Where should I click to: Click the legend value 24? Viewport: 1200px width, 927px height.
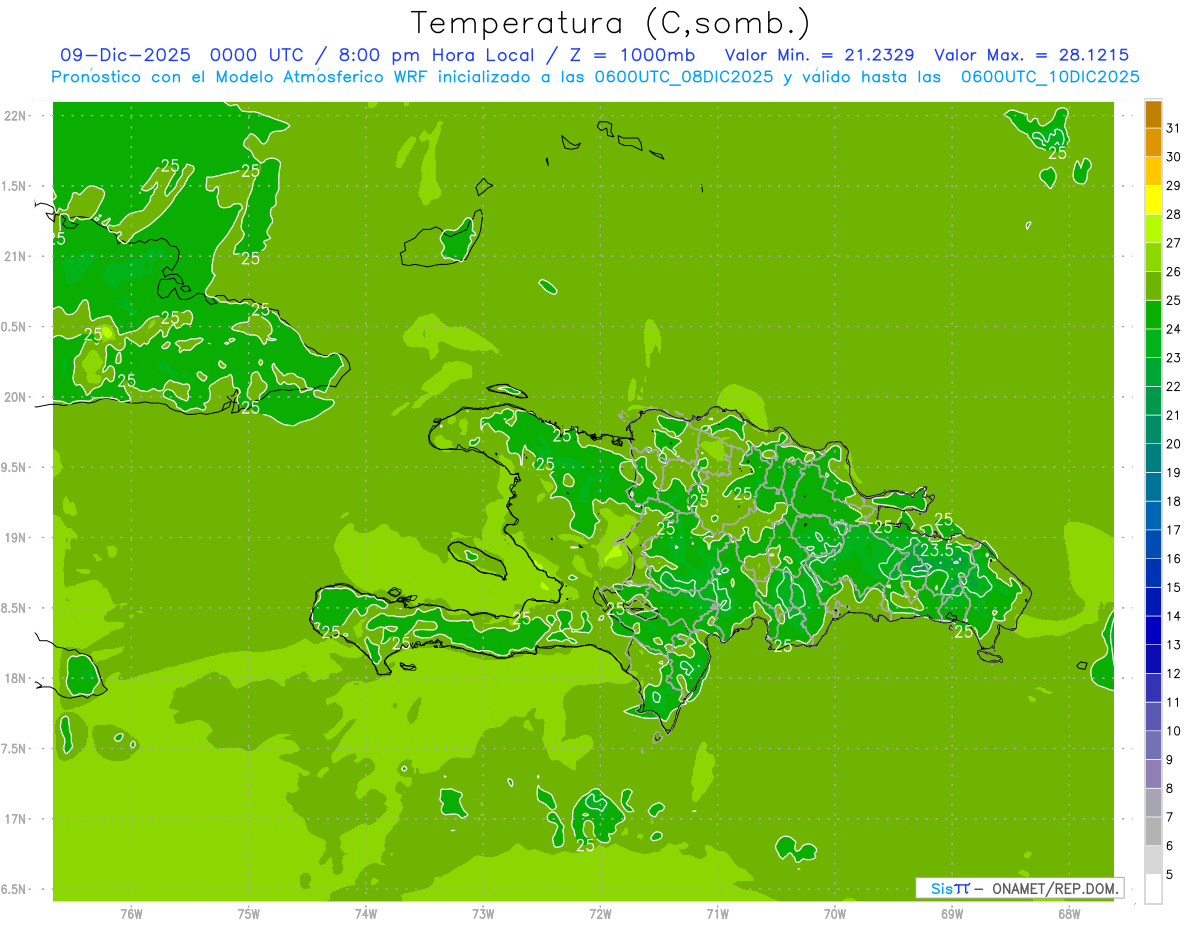point(1173,329)
